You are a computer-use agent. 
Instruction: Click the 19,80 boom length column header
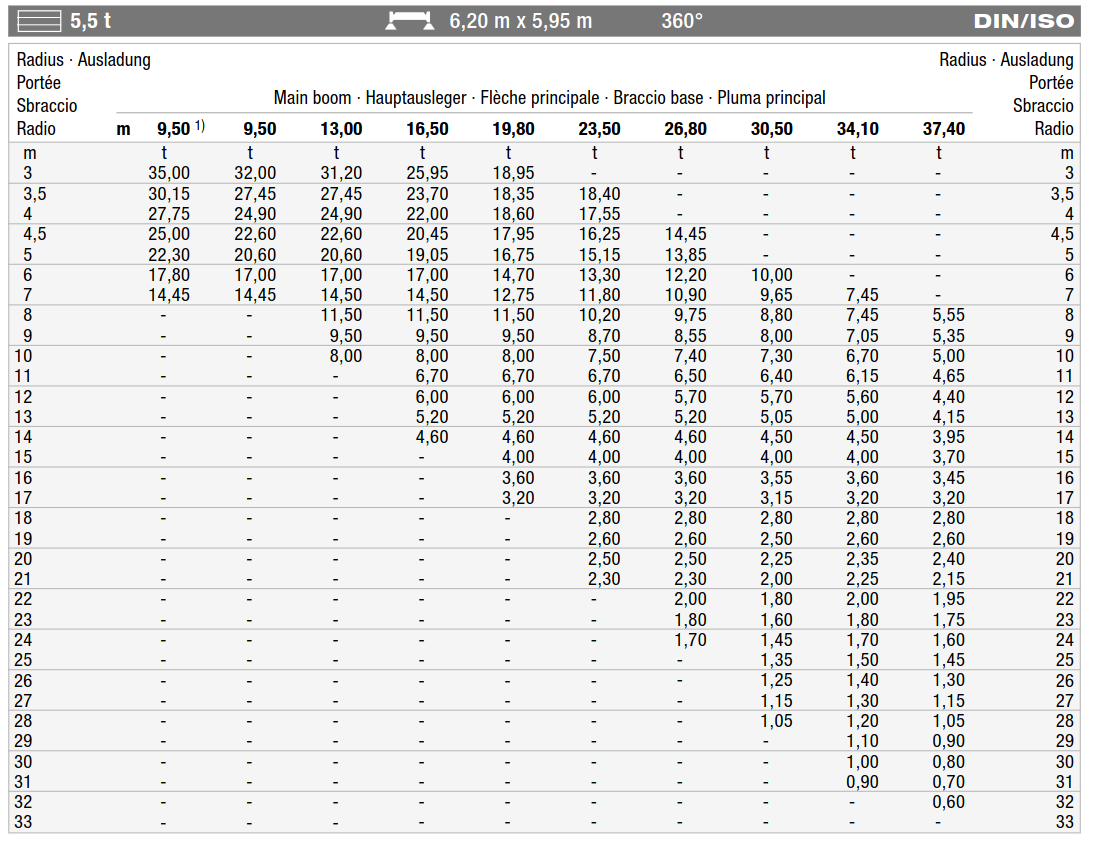point(513,129)
